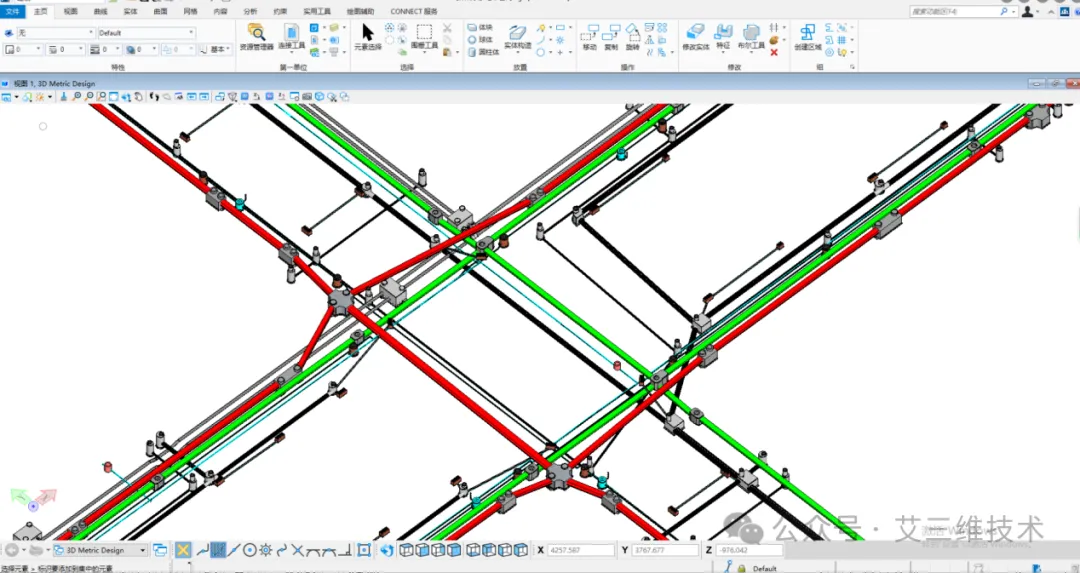
Task: Click the models window icon beside model dropdown
Action: click(x=160, y=550)
